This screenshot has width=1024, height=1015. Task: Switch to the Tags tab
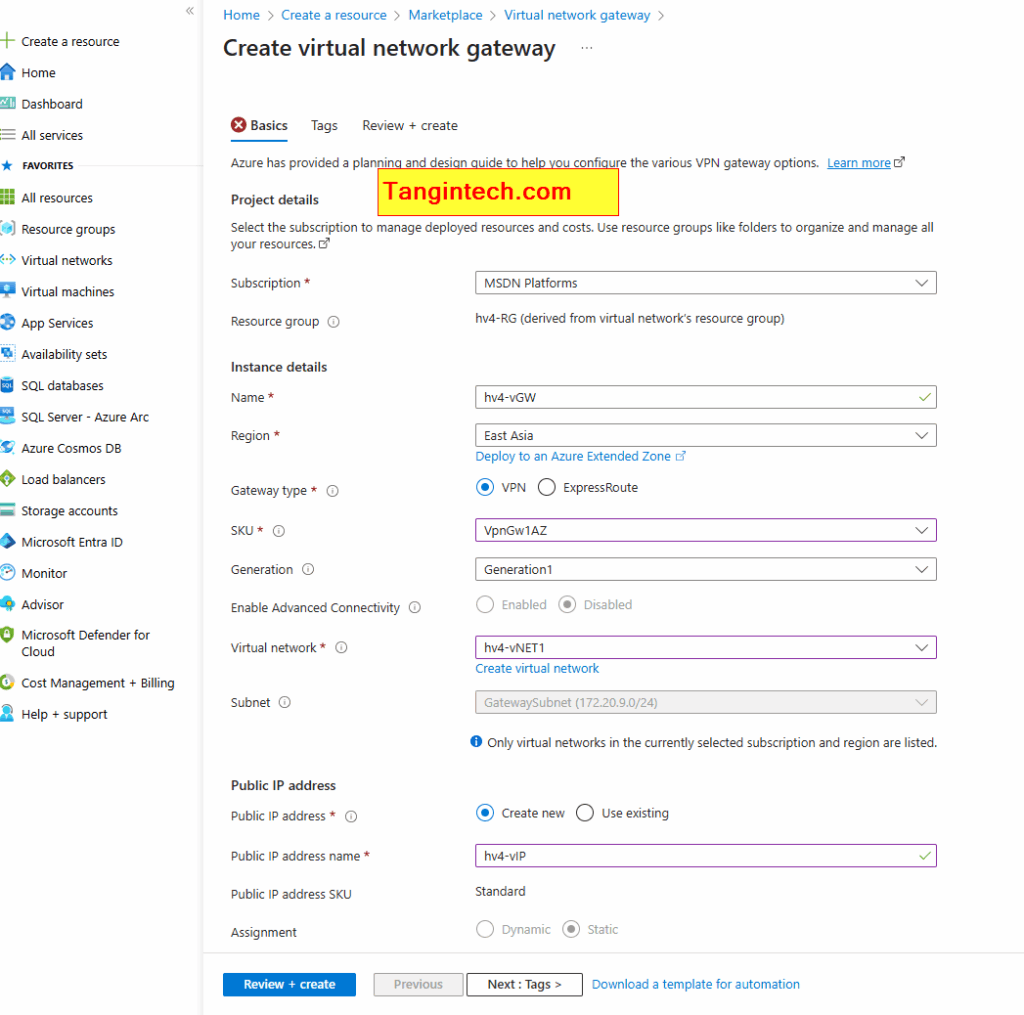click(324, 125)
